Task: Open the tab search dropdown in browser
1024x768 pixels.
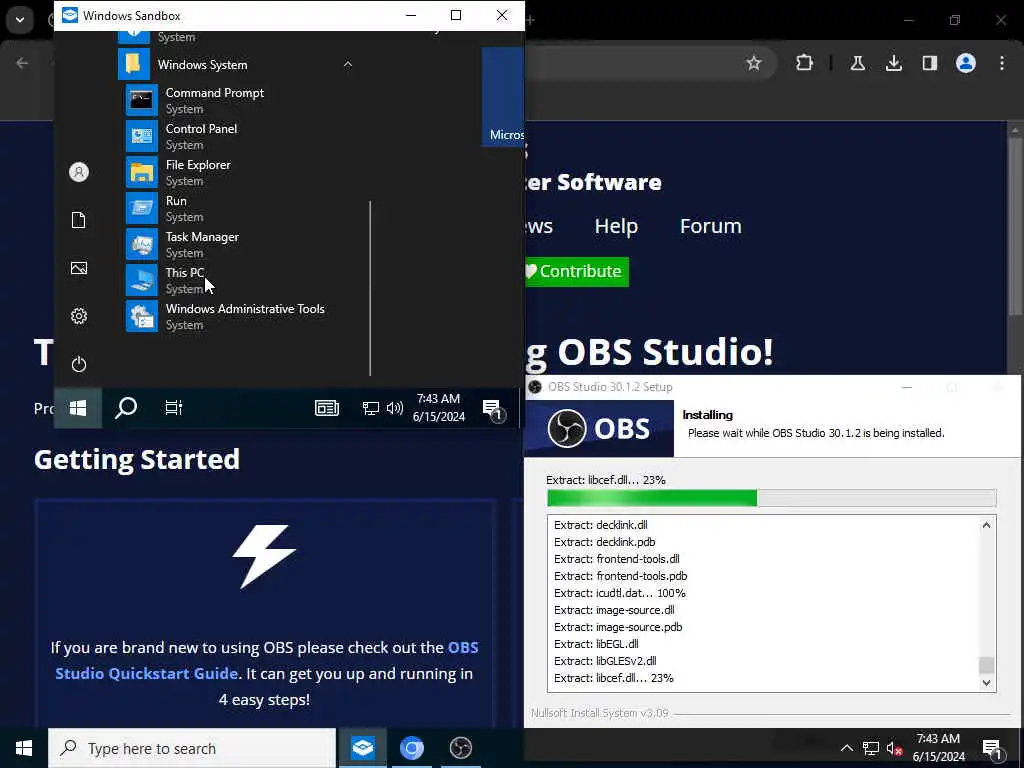Action: point(20,20)
